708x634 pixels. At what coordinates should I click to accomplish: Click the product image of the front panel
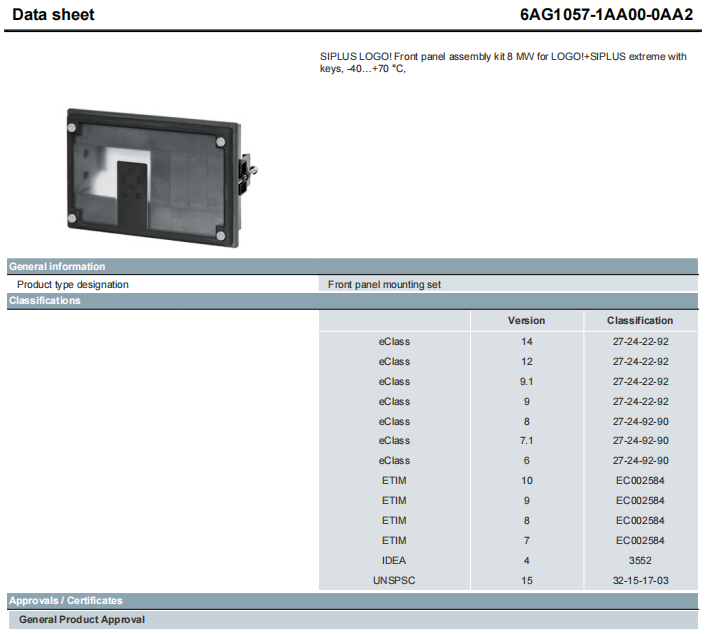156,178
